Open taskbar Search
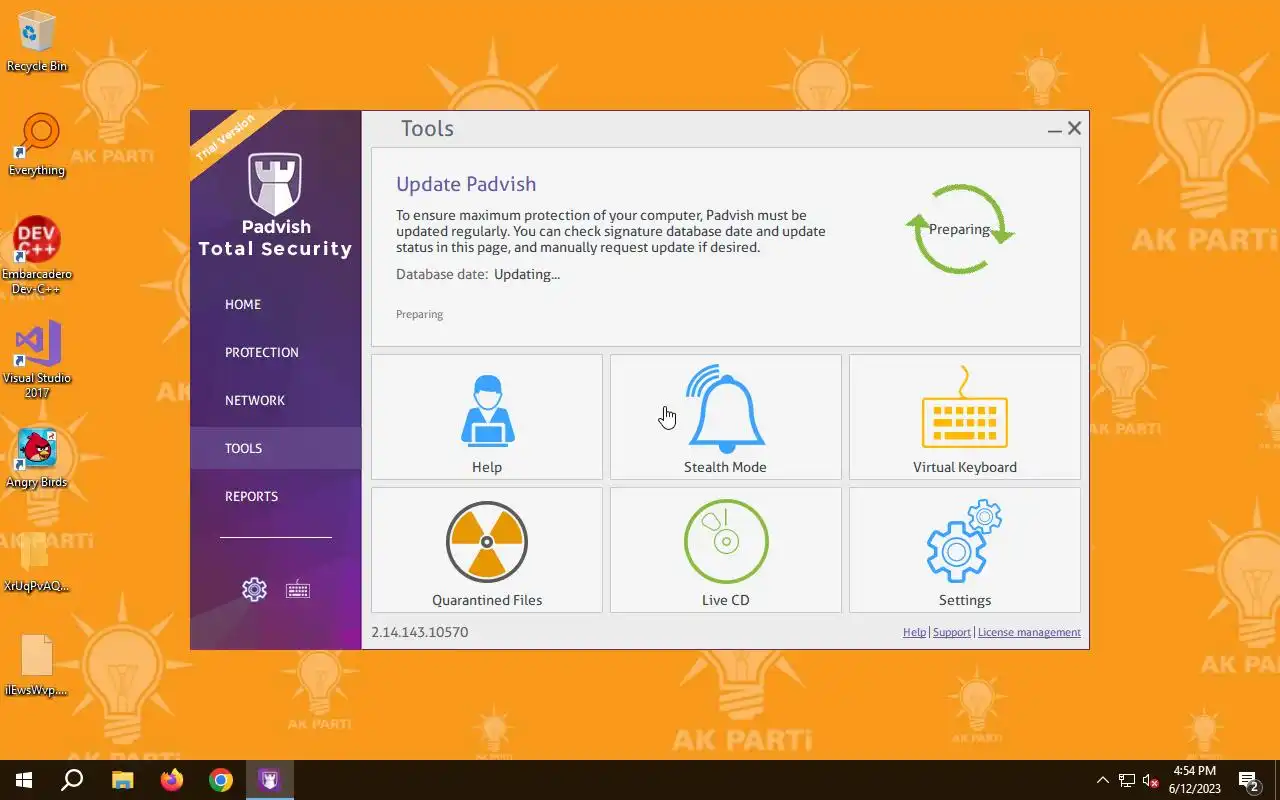The image size is (1280, 800). pyautogui.click(x=72, y=780)
